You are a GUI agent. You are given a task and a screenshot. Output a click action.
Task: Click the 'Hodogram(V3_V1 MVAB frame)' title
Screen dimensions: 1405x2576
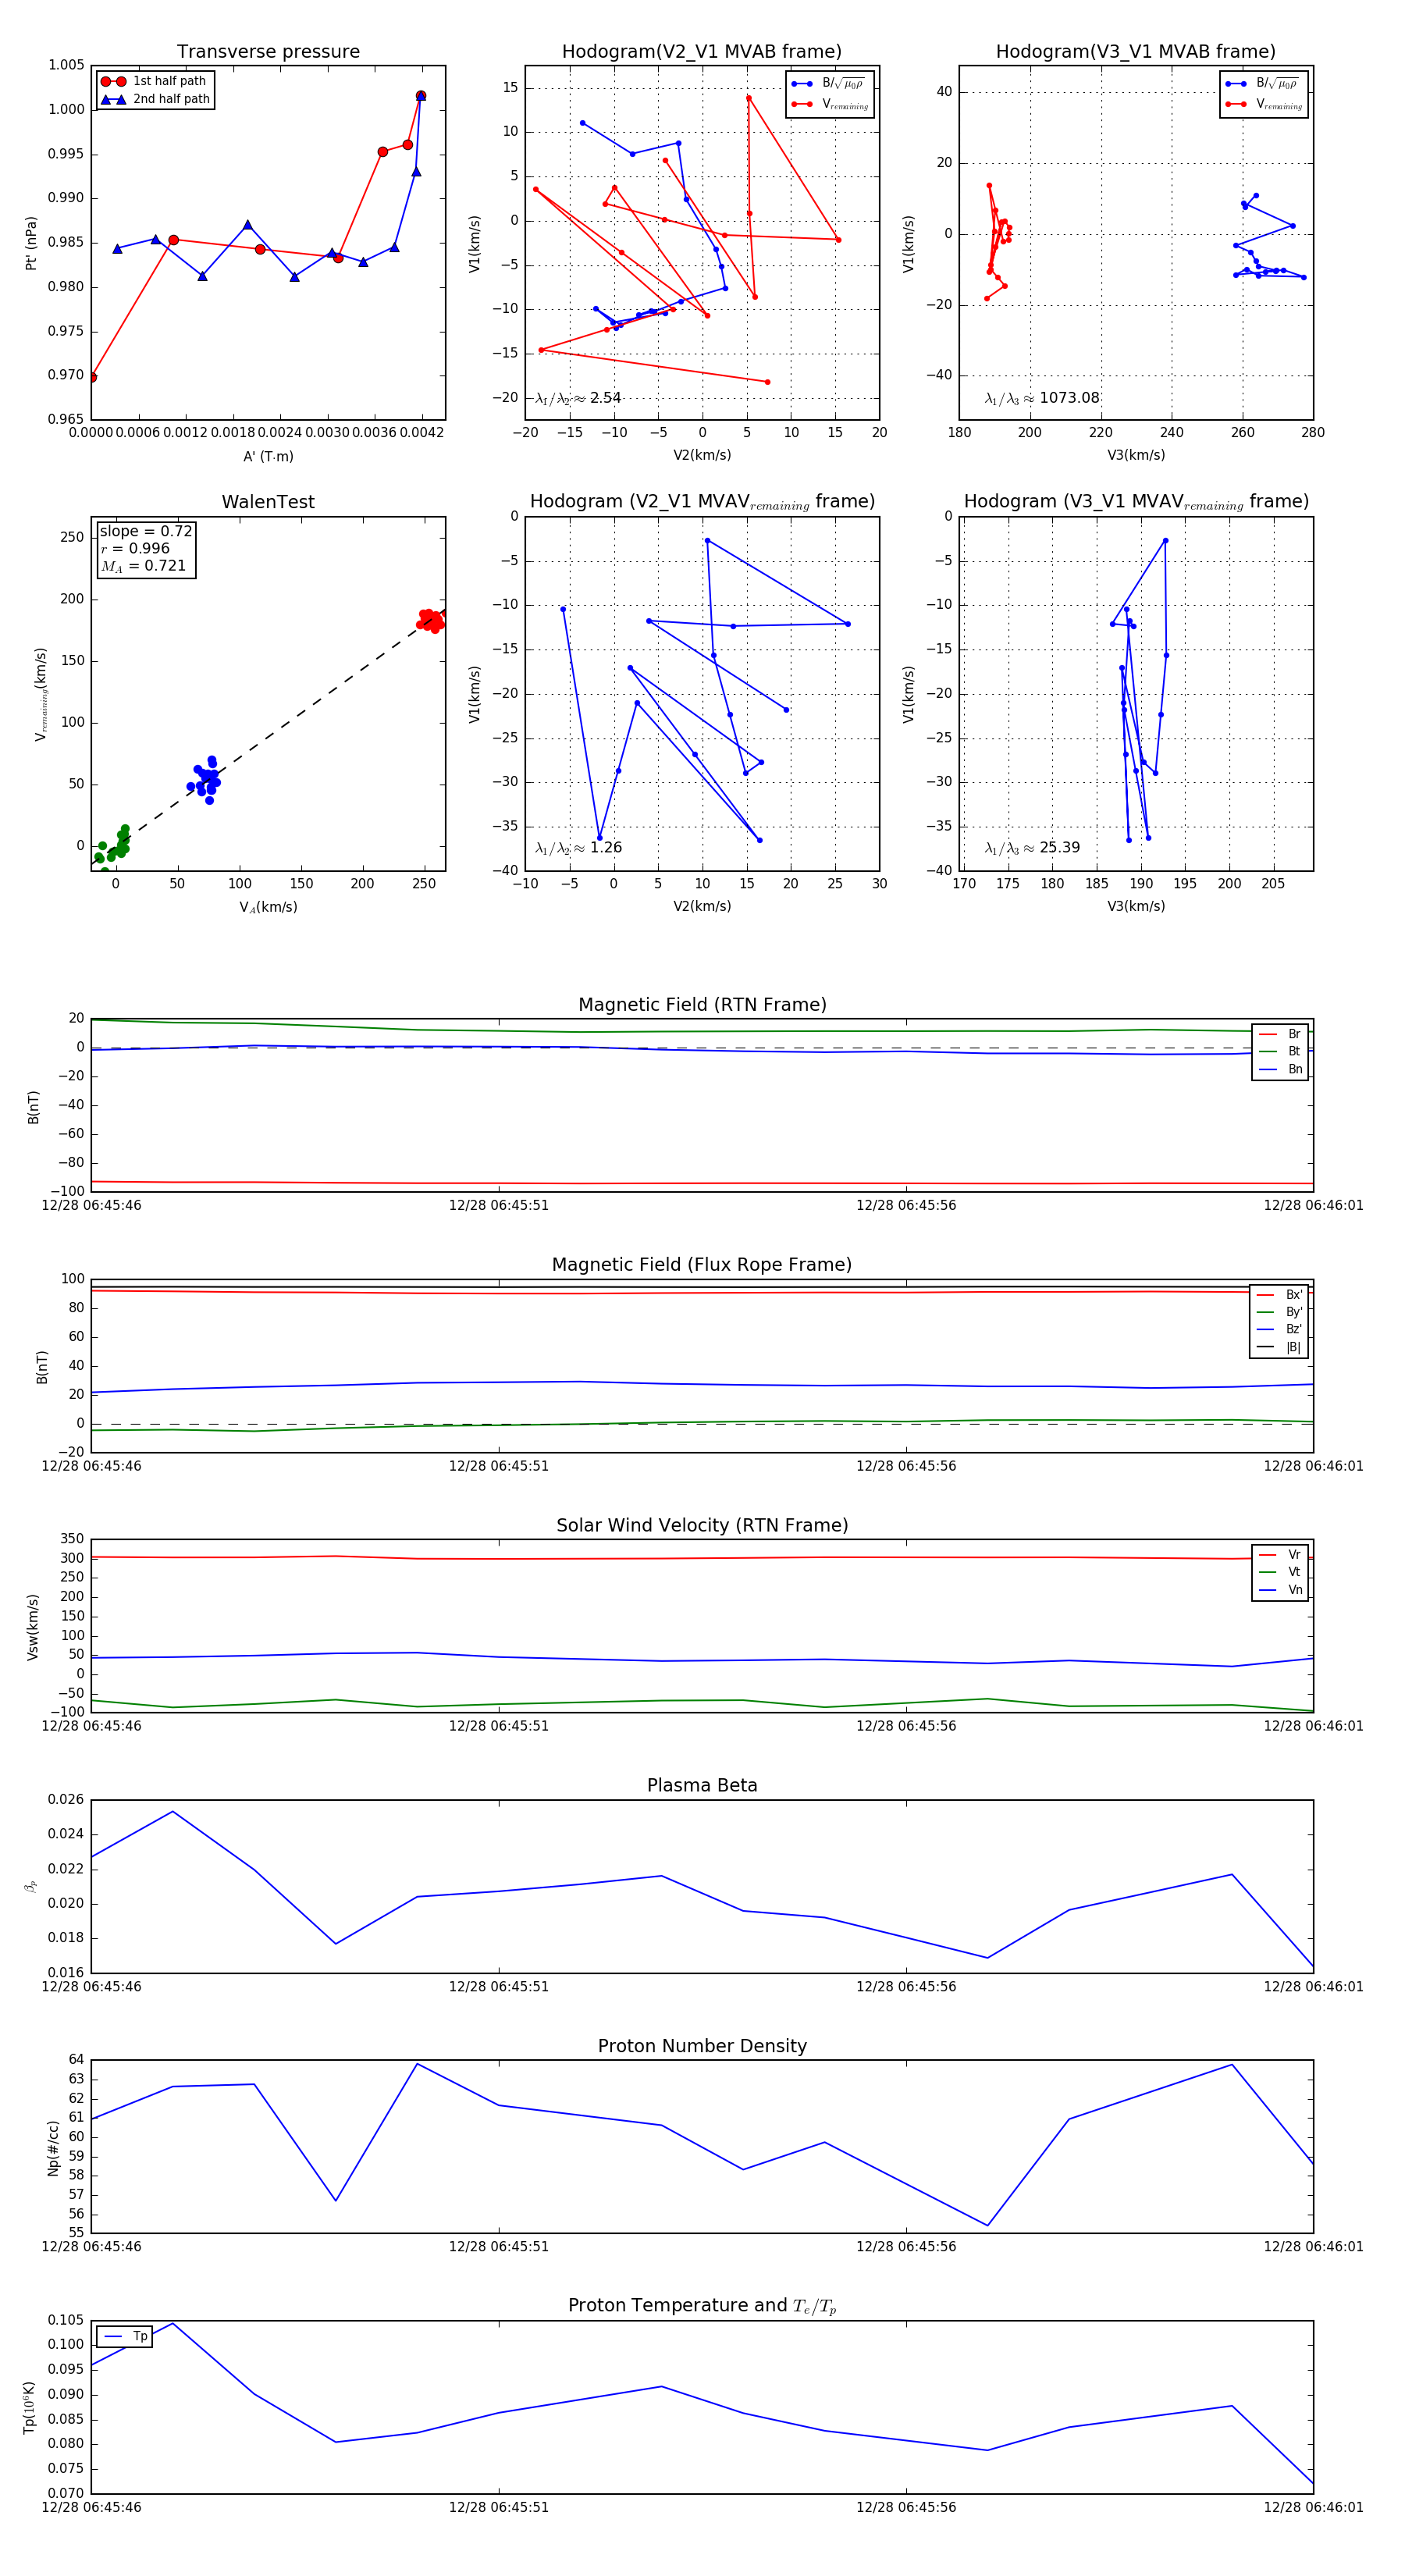click(1136, 52)
